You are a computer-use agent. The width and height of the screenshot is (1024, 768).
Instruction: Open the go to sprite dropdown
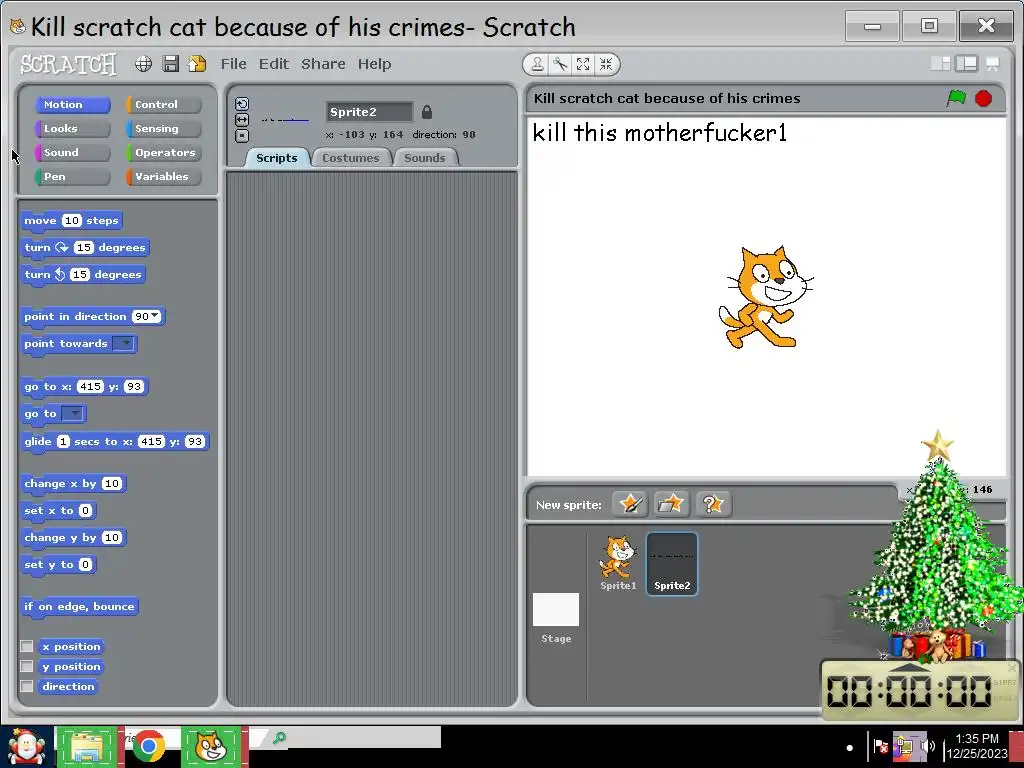coord(72,413)
